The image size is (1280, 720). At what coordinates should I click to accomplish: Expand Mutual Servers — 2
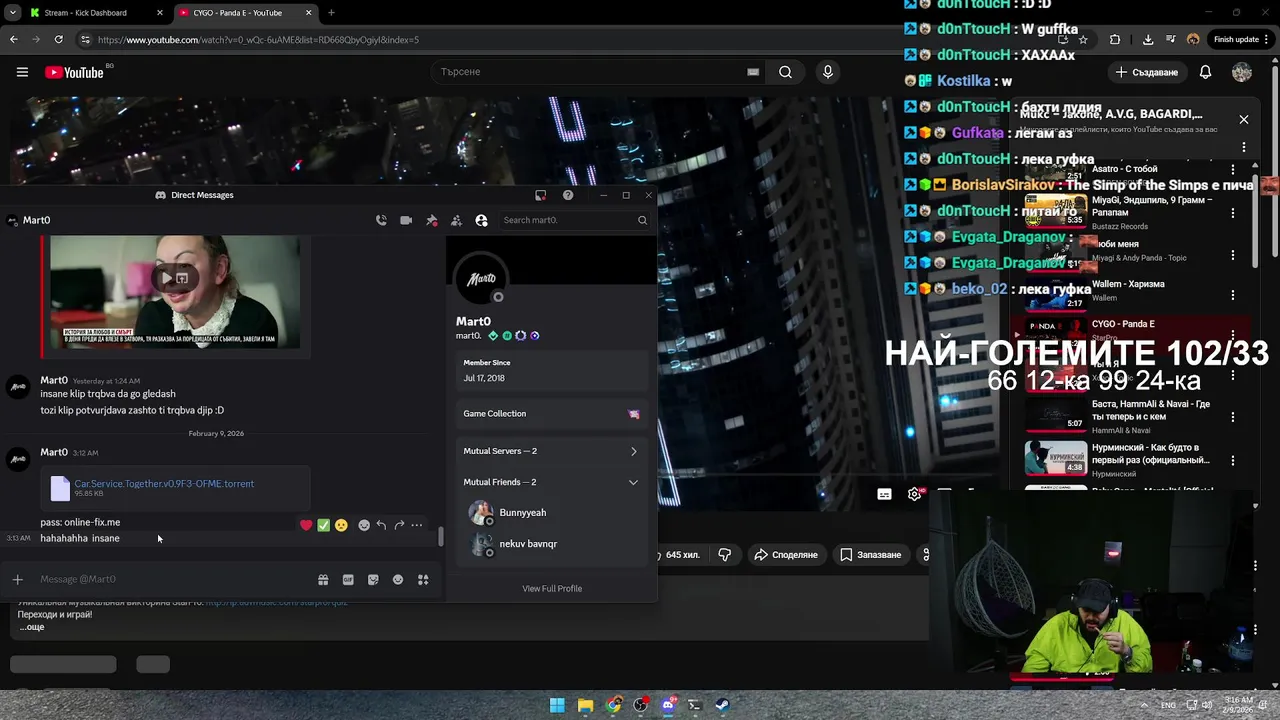point(551,451)
